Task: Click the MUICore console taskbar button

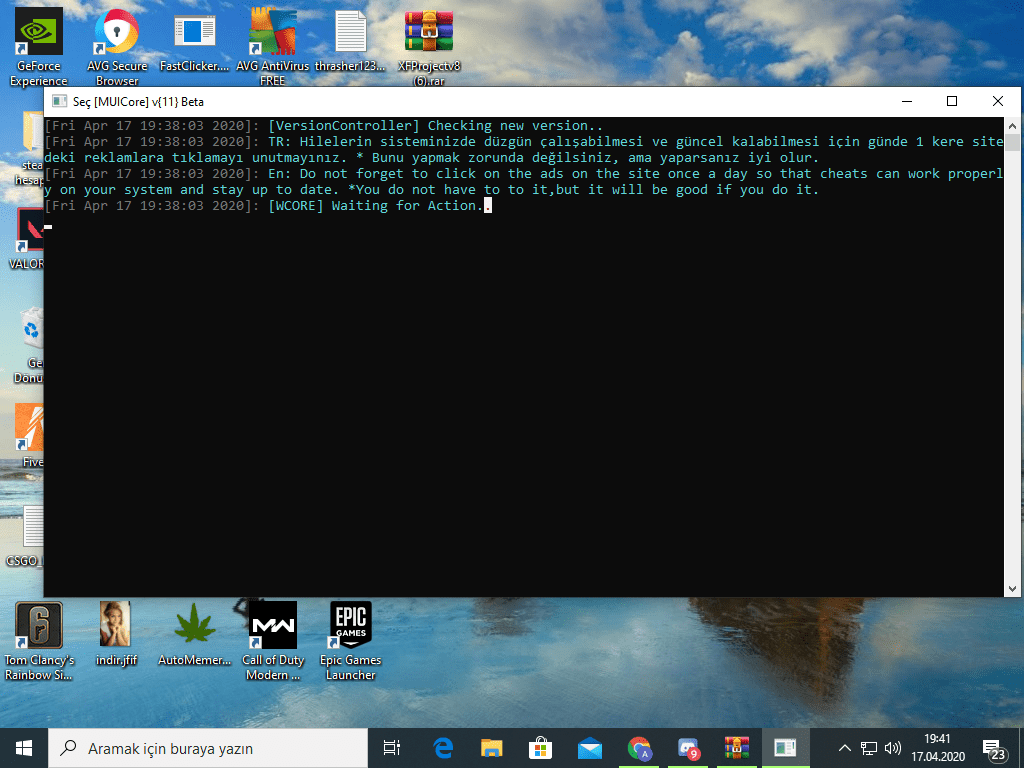Action: point(786,748)
